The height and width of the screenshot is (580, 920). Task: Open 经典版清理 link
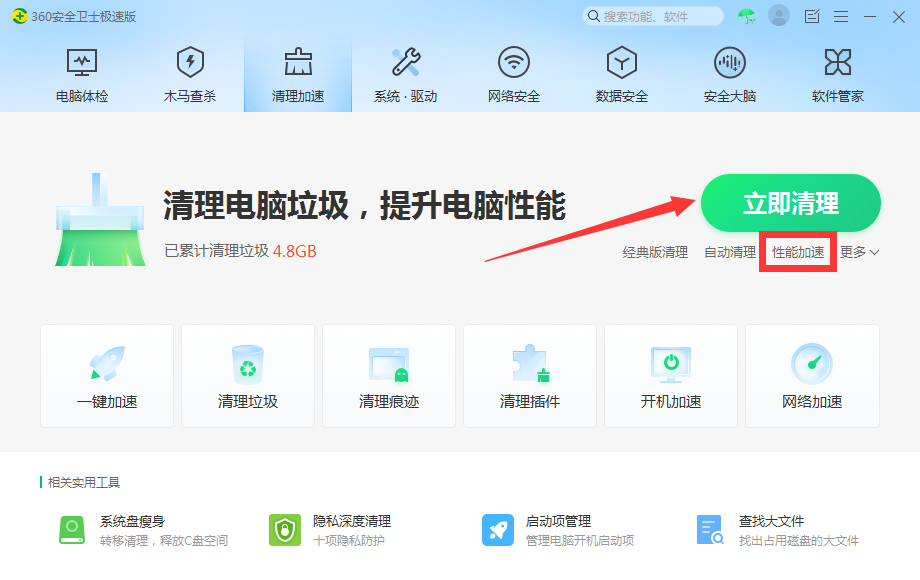click(655, 252)
